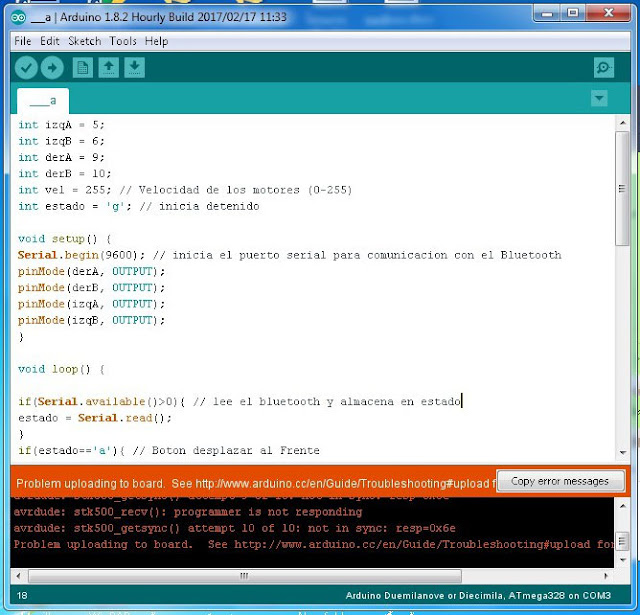
Task: Click the code editor vertical scrollbar thumb
Action: (x=622, y=188)
